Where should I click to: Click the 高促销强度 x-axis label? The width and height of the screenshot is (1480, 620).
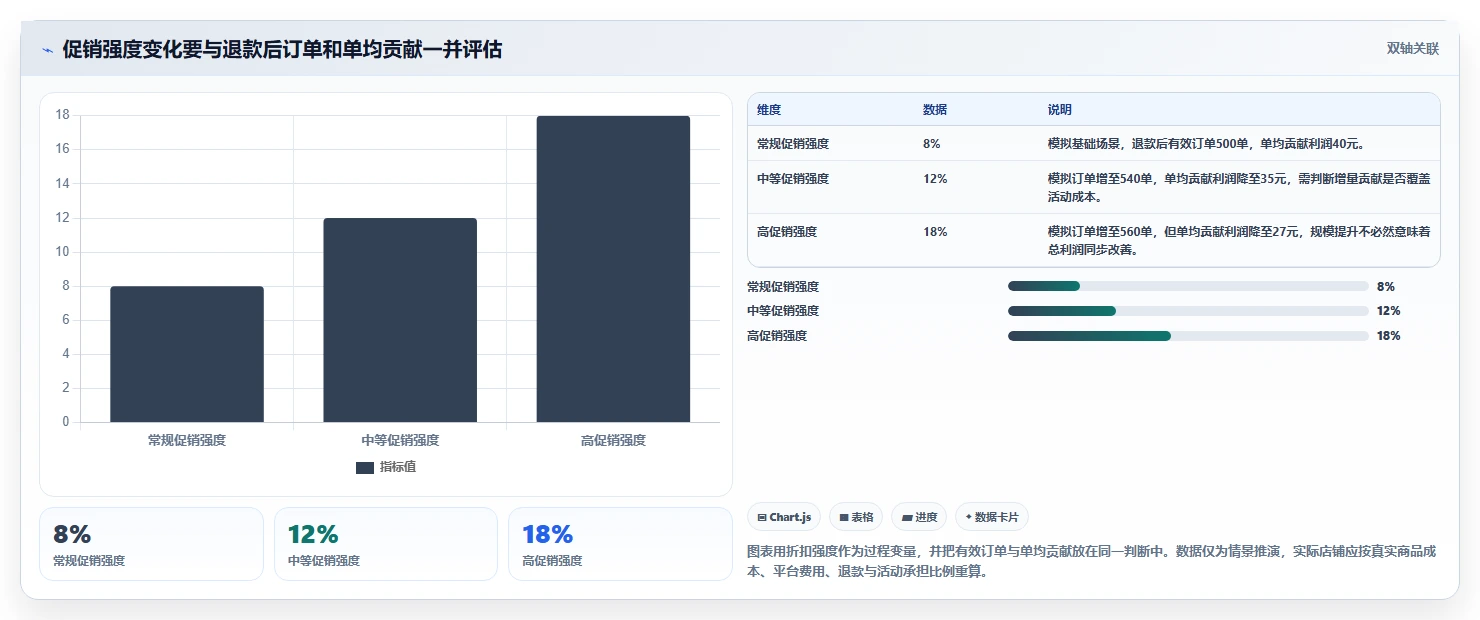[613, 440]
